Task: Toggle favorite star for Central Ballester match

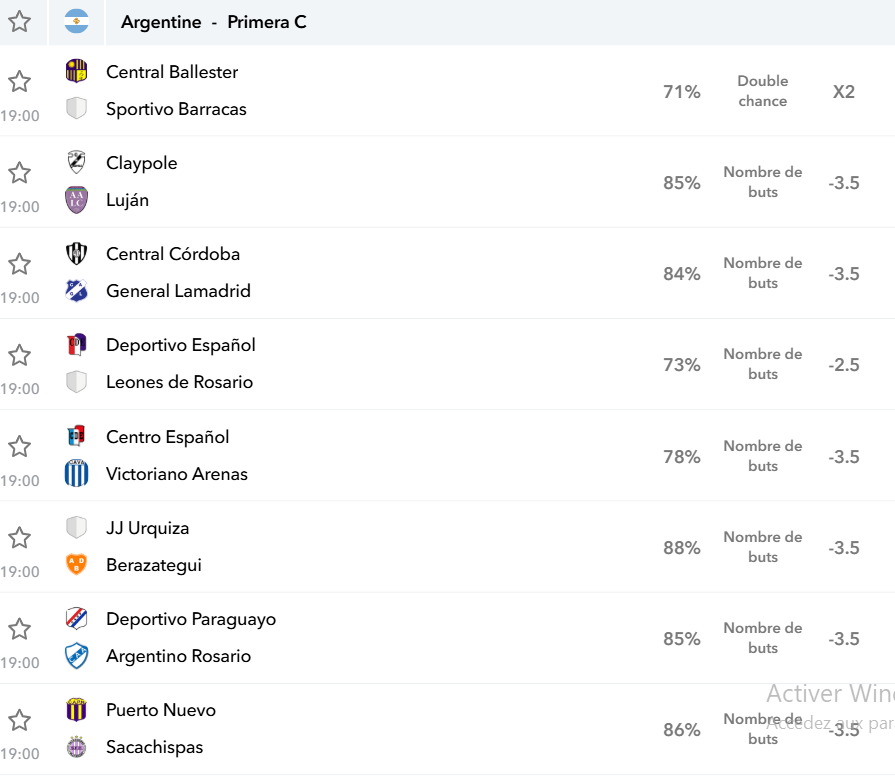Action: (19, 81)
